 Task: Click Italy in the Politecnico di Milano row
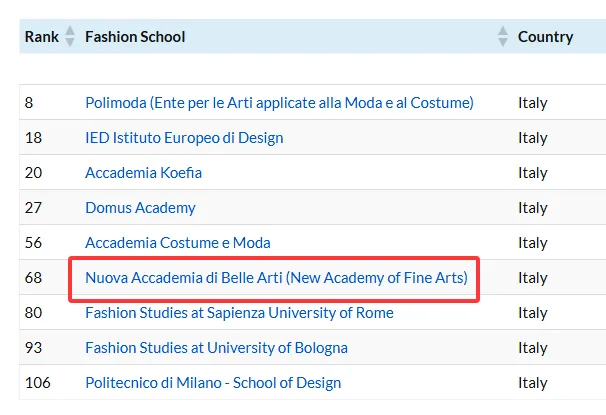pyautogui.click(x=533, y=383)
